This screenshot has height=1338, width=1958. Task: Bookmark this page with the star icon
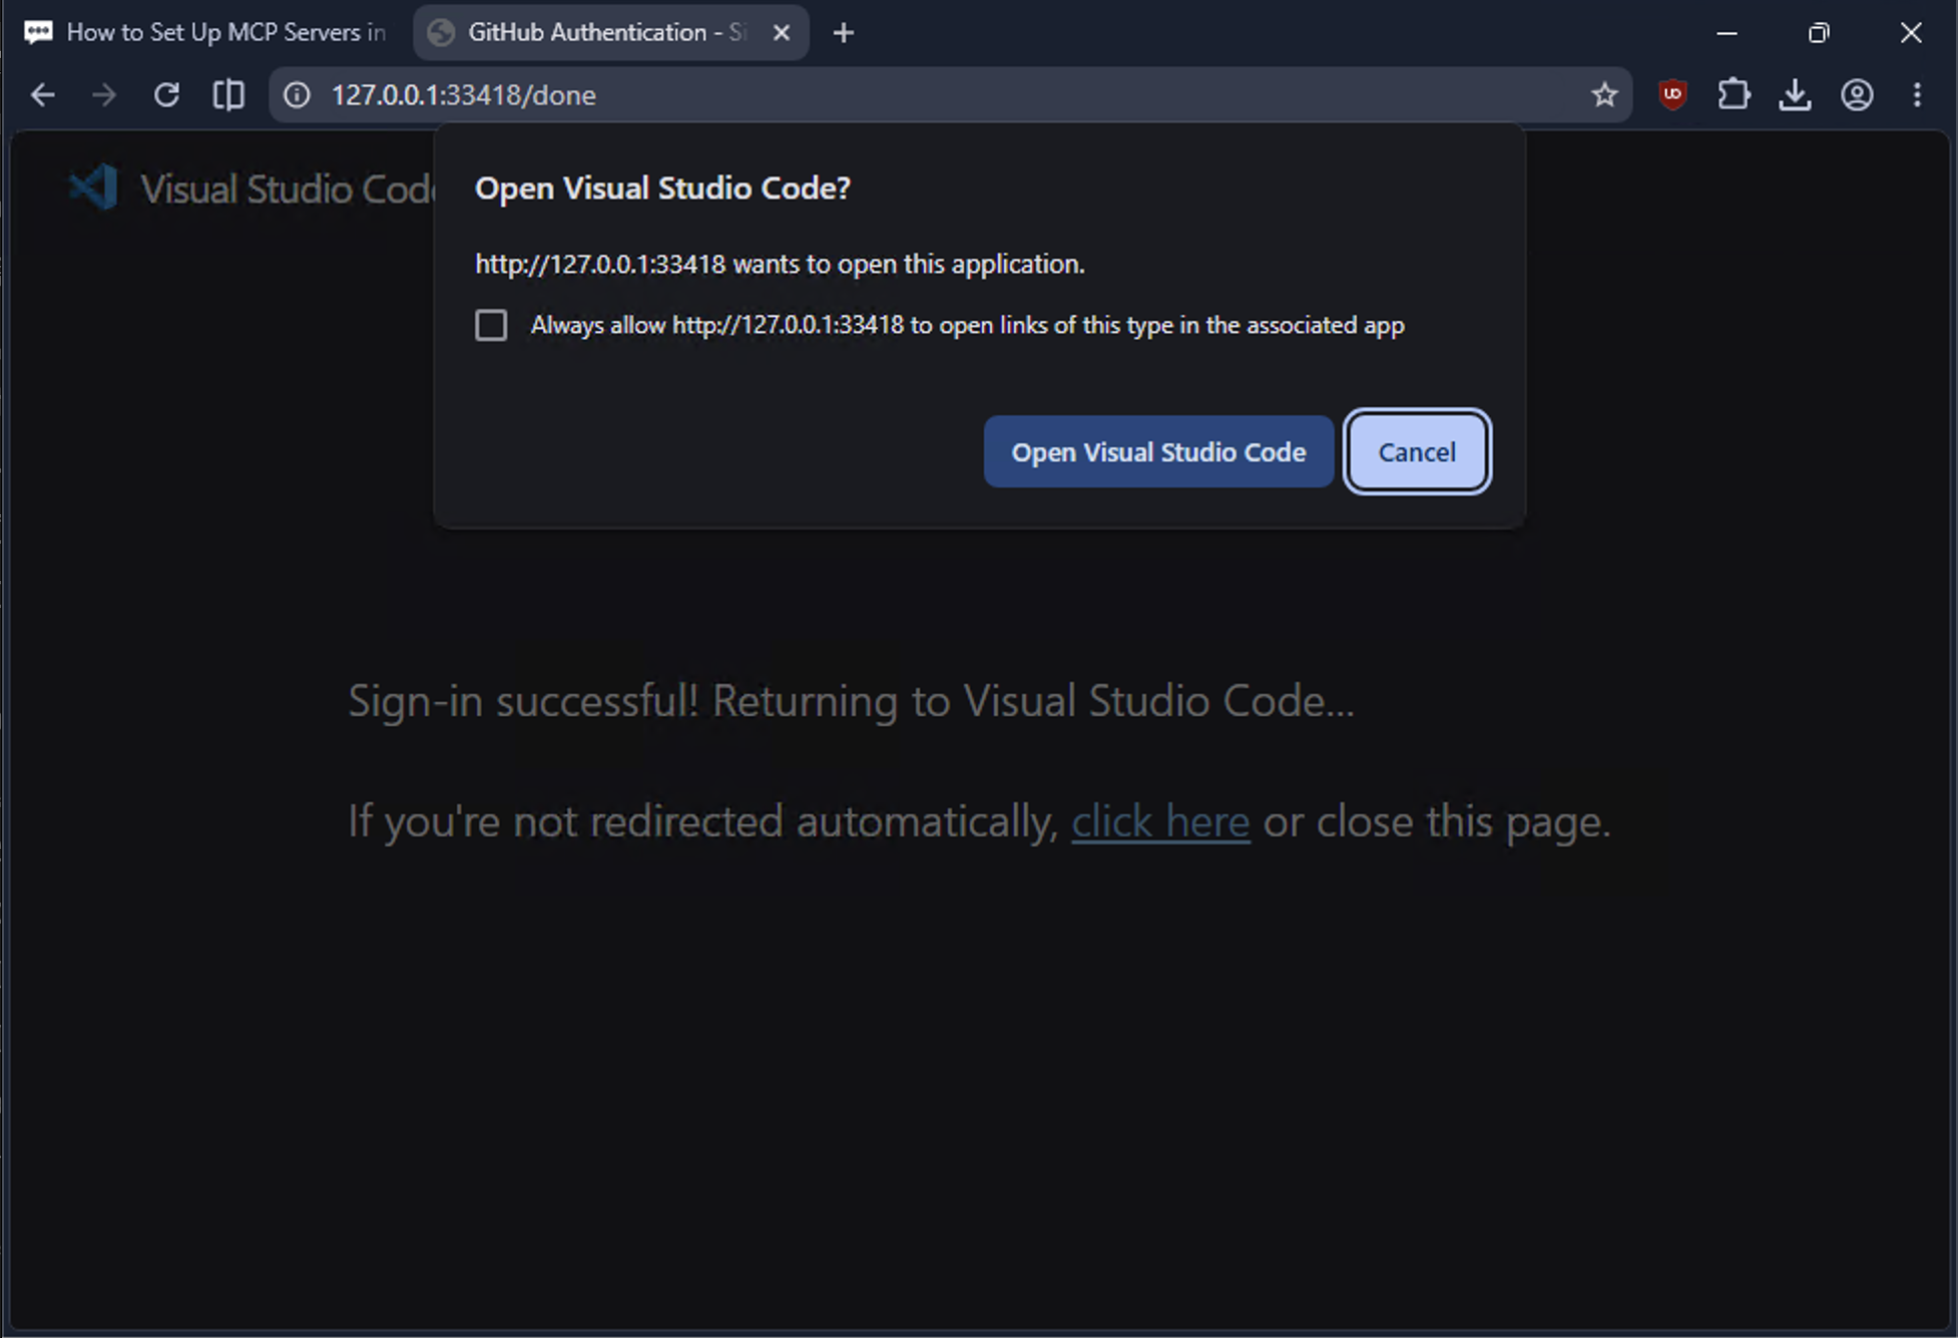click(1604, 95)
